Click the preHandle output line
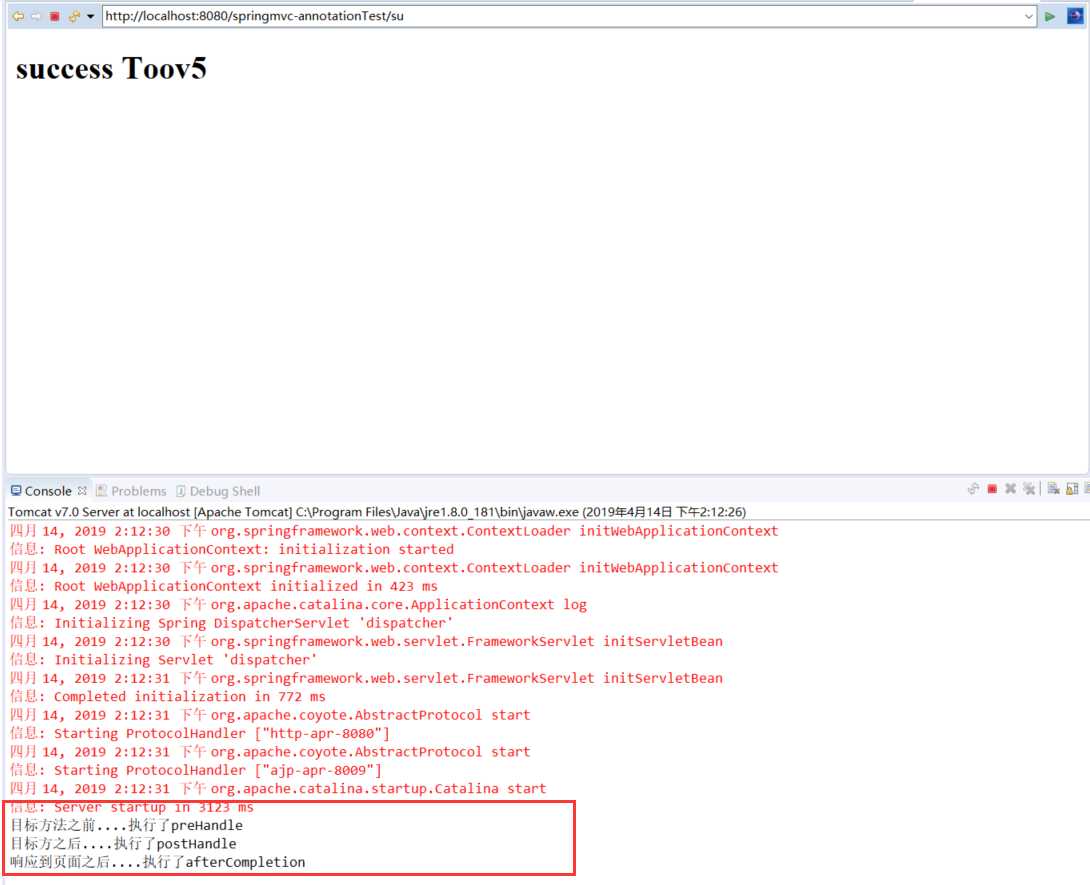This screenshot has height=885, width=1090. click(x=127, y=825)
